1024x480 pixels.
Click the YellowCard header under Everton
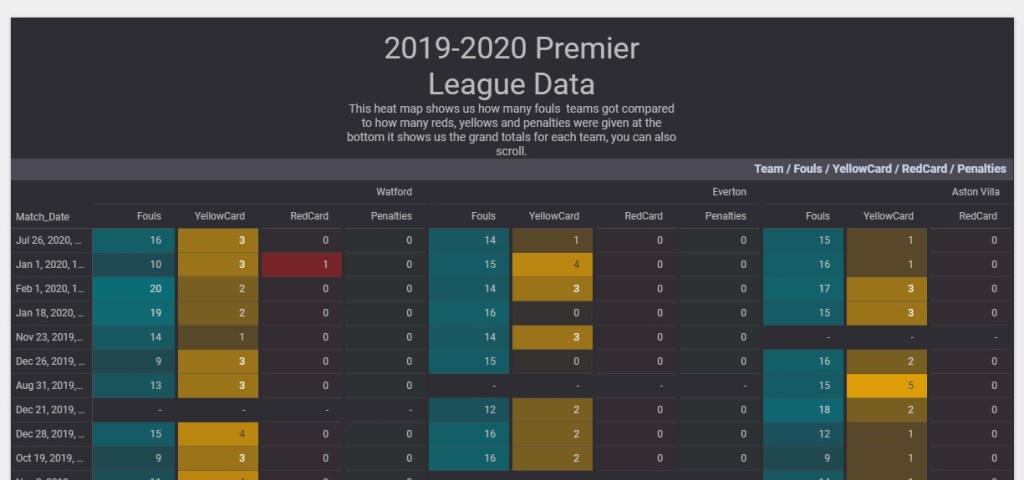coord(553,216)
